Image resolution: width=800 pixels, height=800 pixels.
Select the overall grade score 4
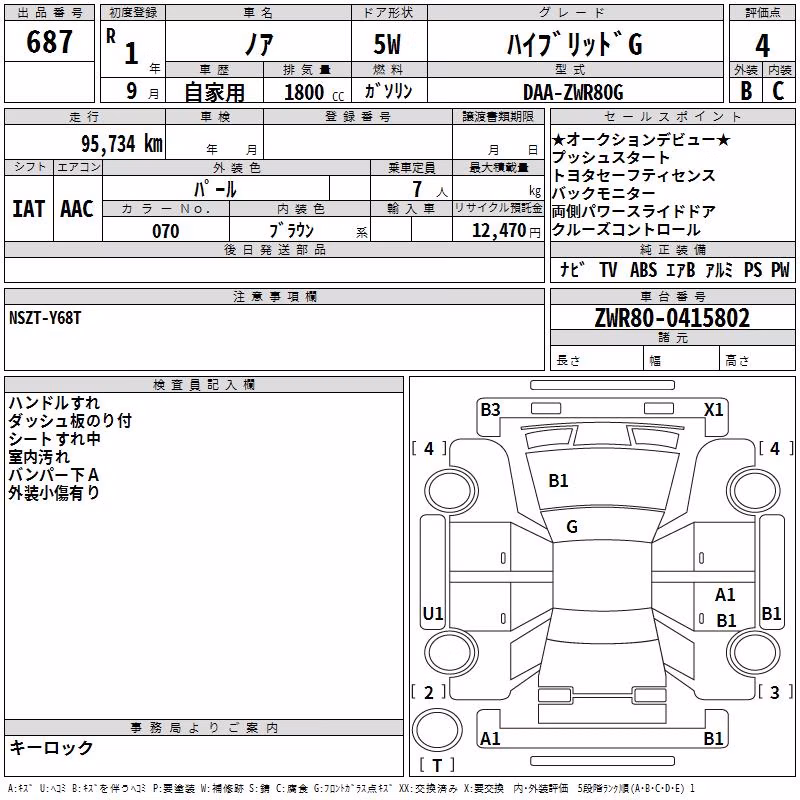tap(762, 45)
